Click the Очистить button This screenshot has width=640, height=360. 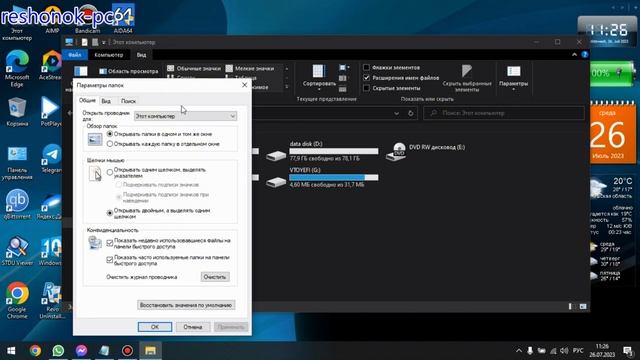coord(215,277)
